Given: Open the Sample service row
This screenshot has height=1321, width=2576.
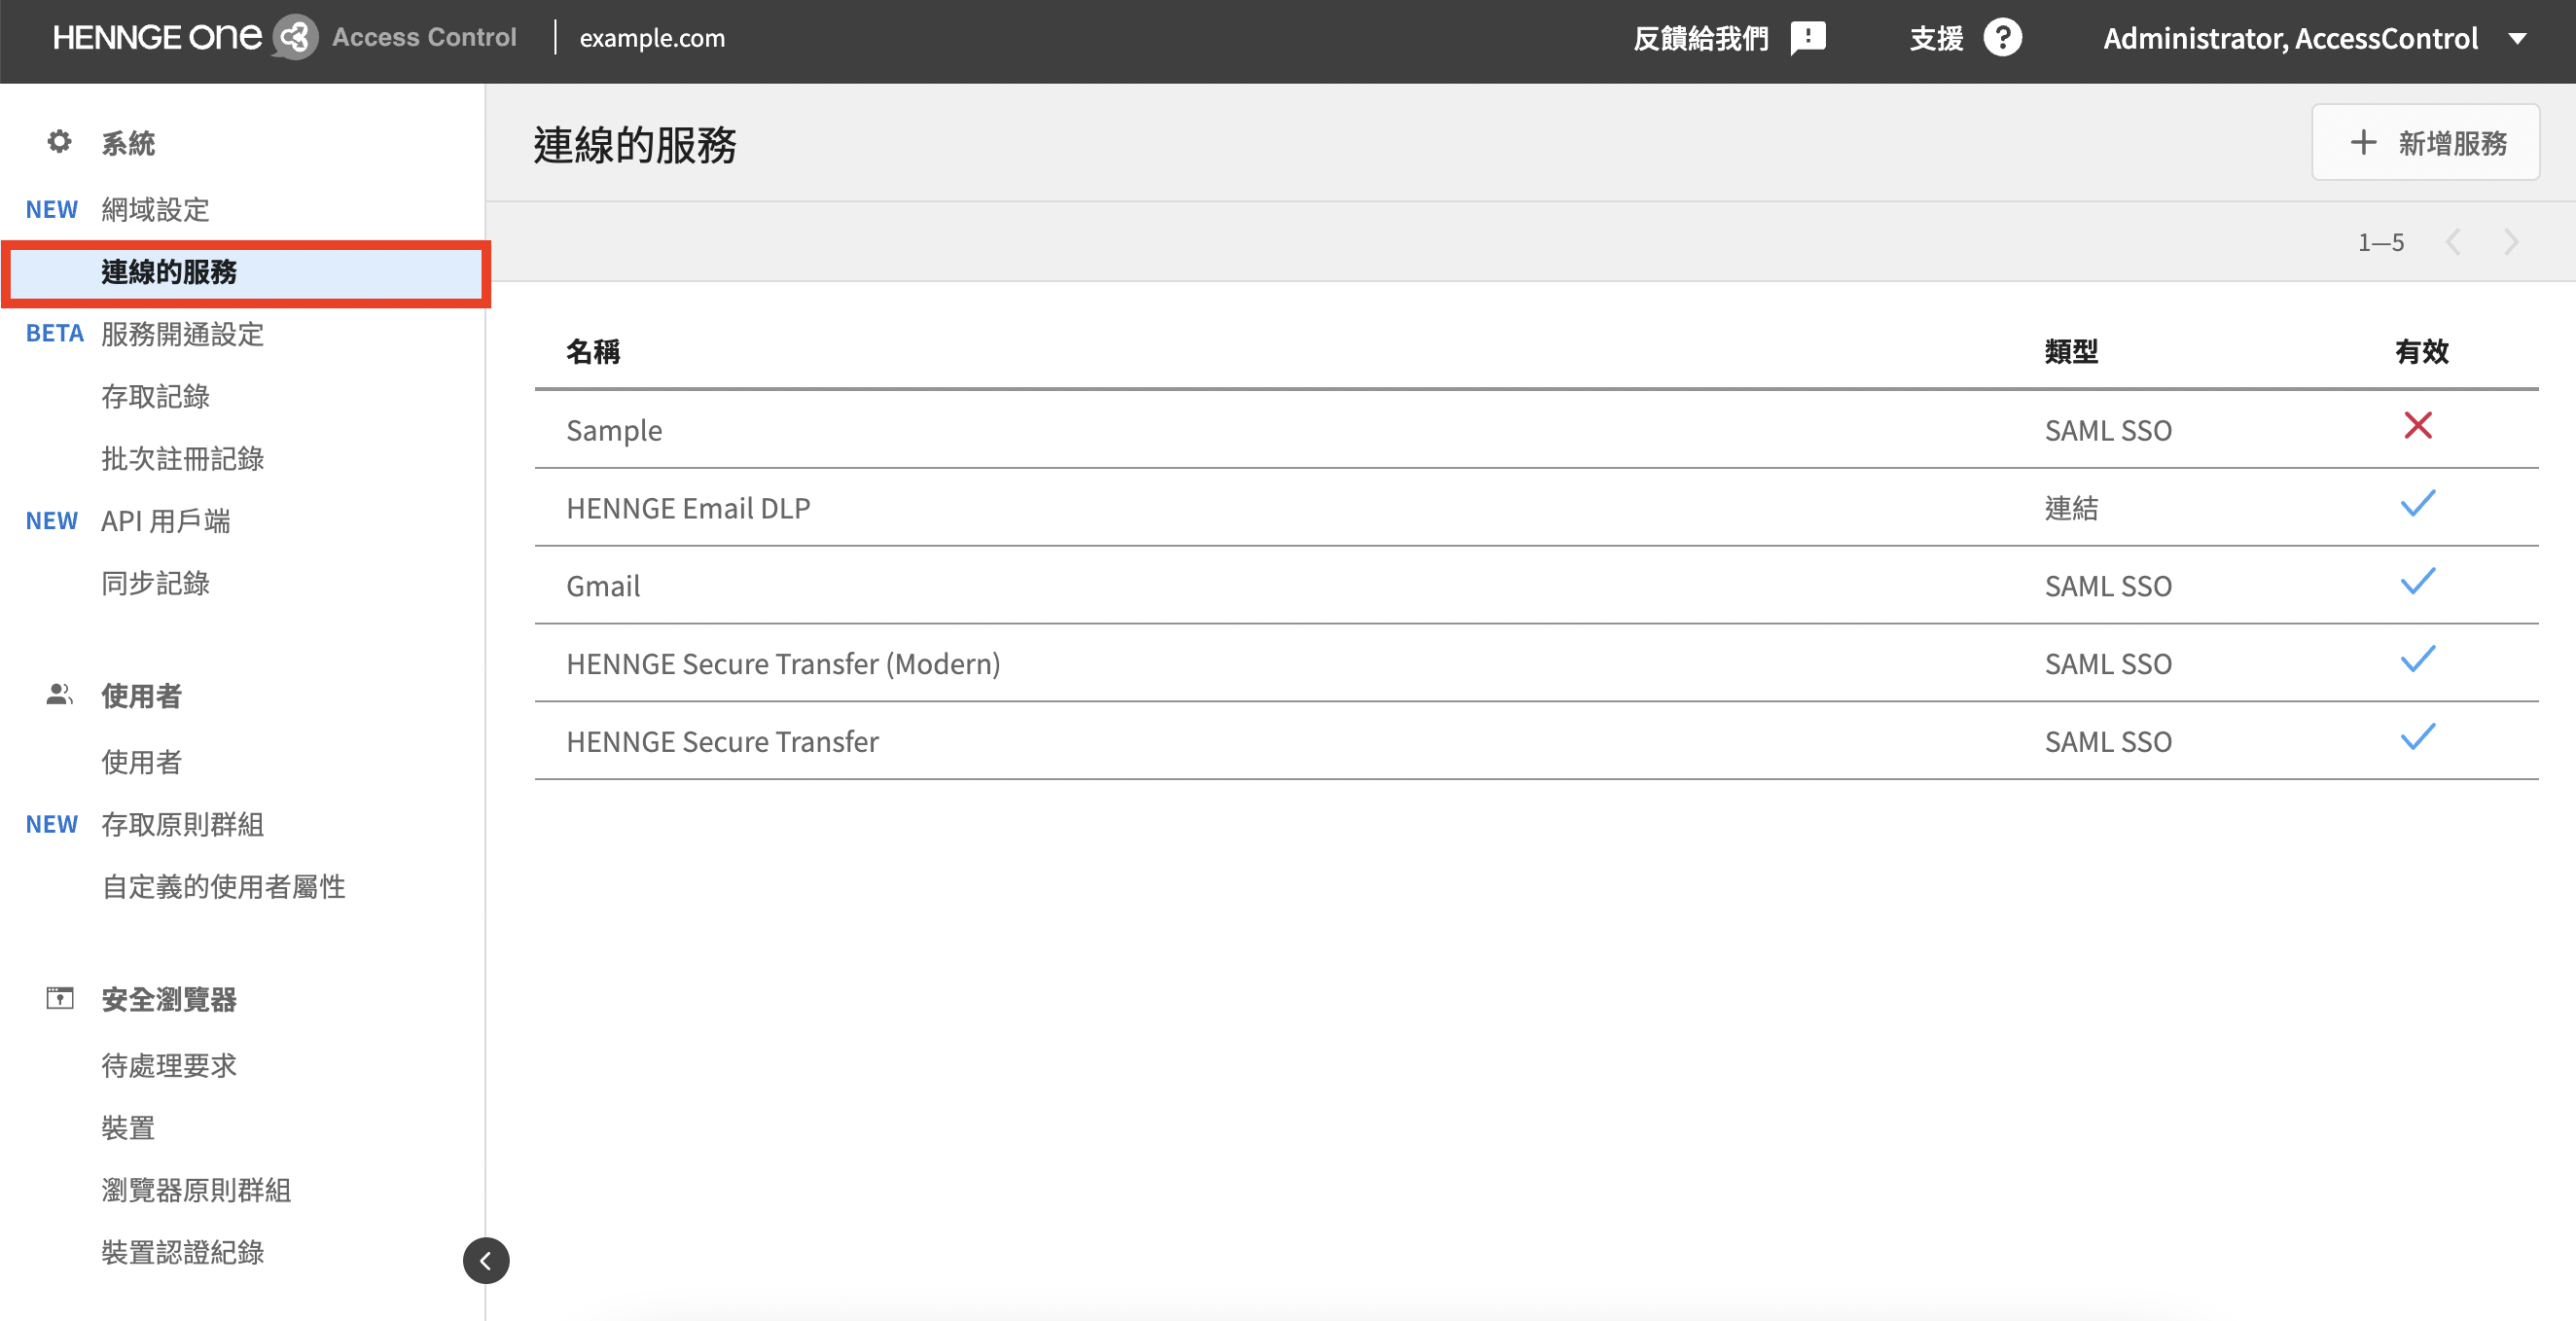Looking at the screenshot, I should [x=1536, y=430].
